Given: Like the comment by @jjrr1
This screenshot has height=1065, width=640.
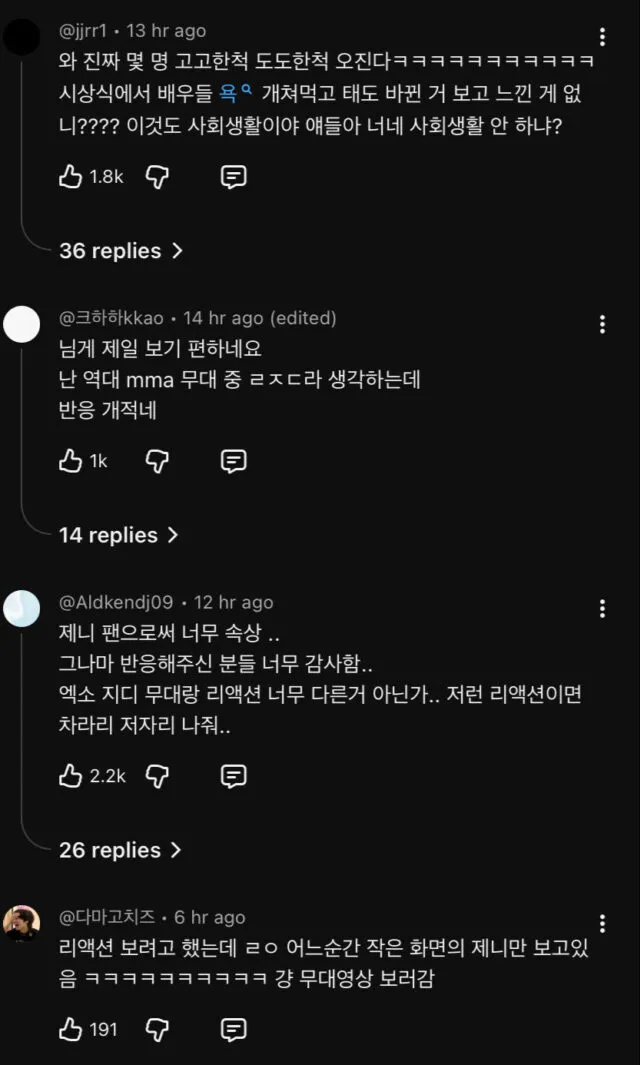Looking at the screenshot, I should pos(70,177).
